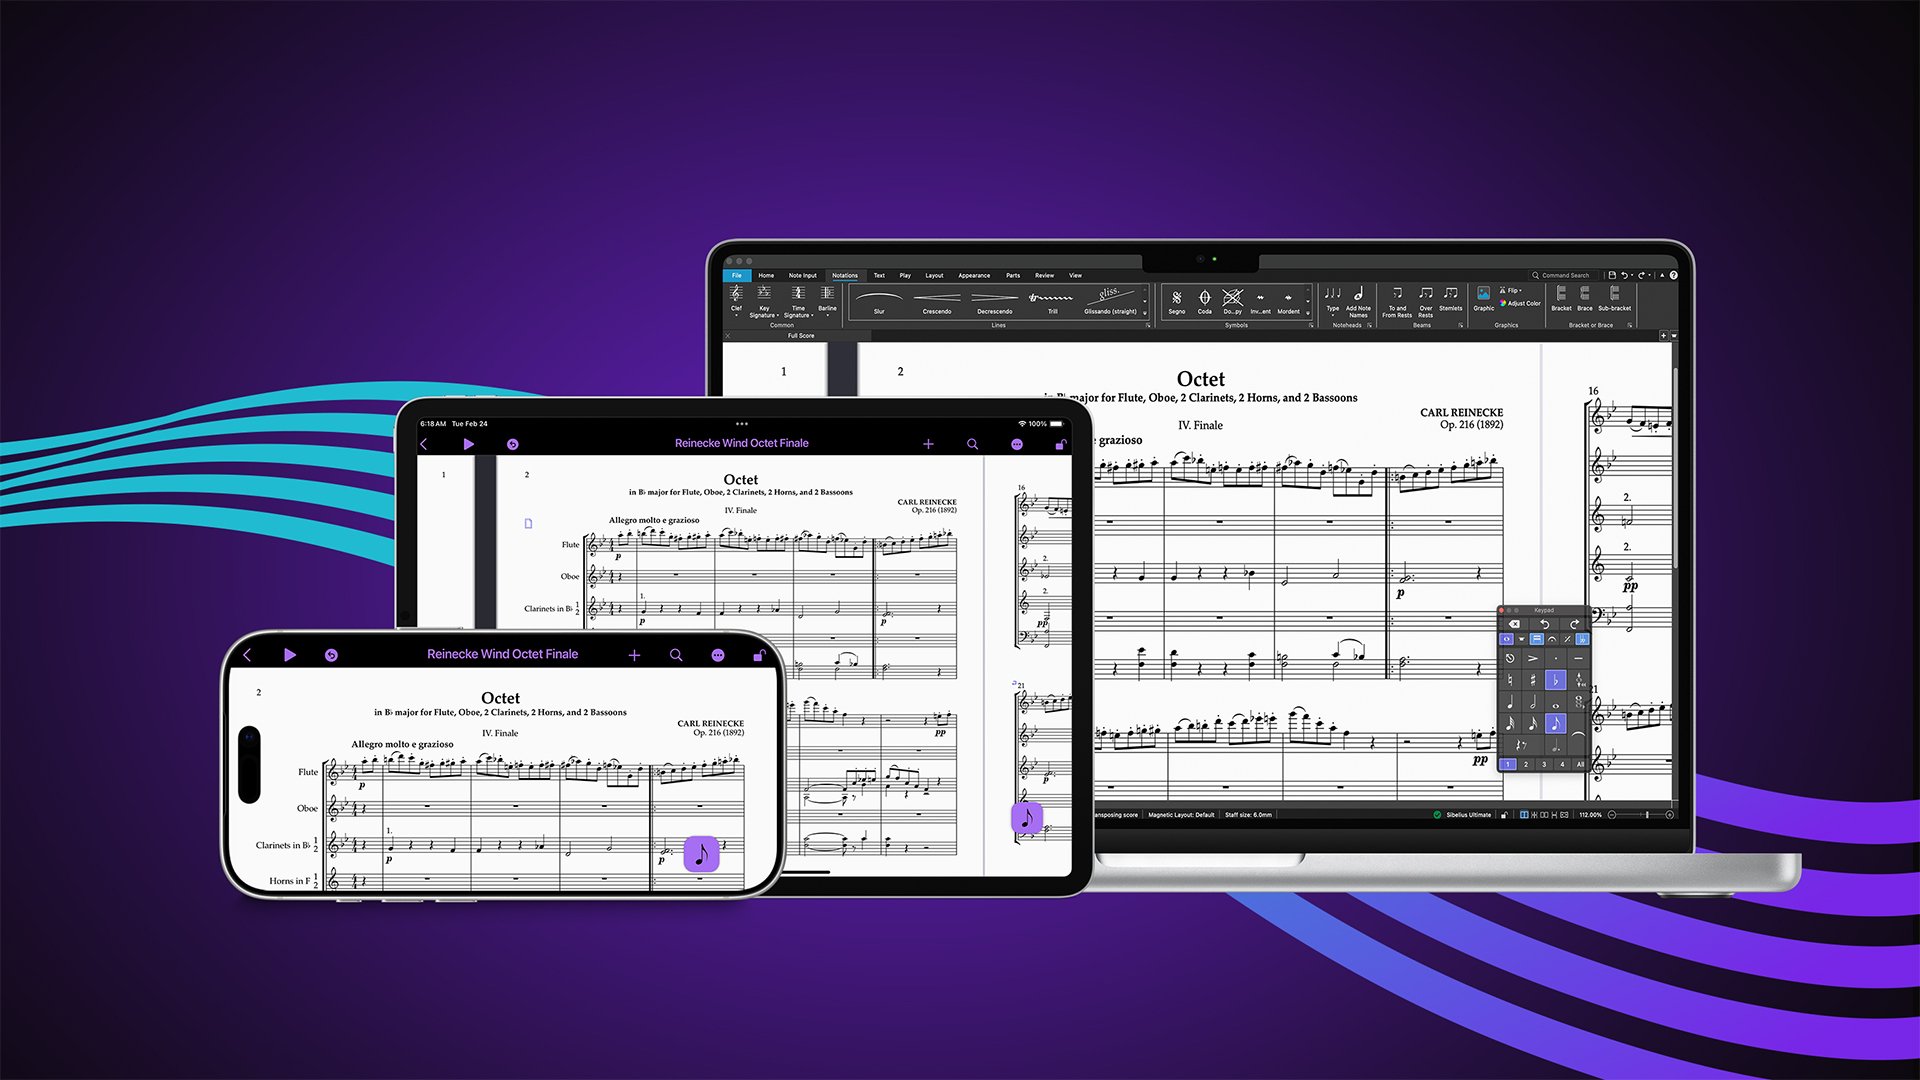Switch to the Appearance ribbon tab
The width and height of the screenshot is (1920, 1080).
[x=974, y=275]
